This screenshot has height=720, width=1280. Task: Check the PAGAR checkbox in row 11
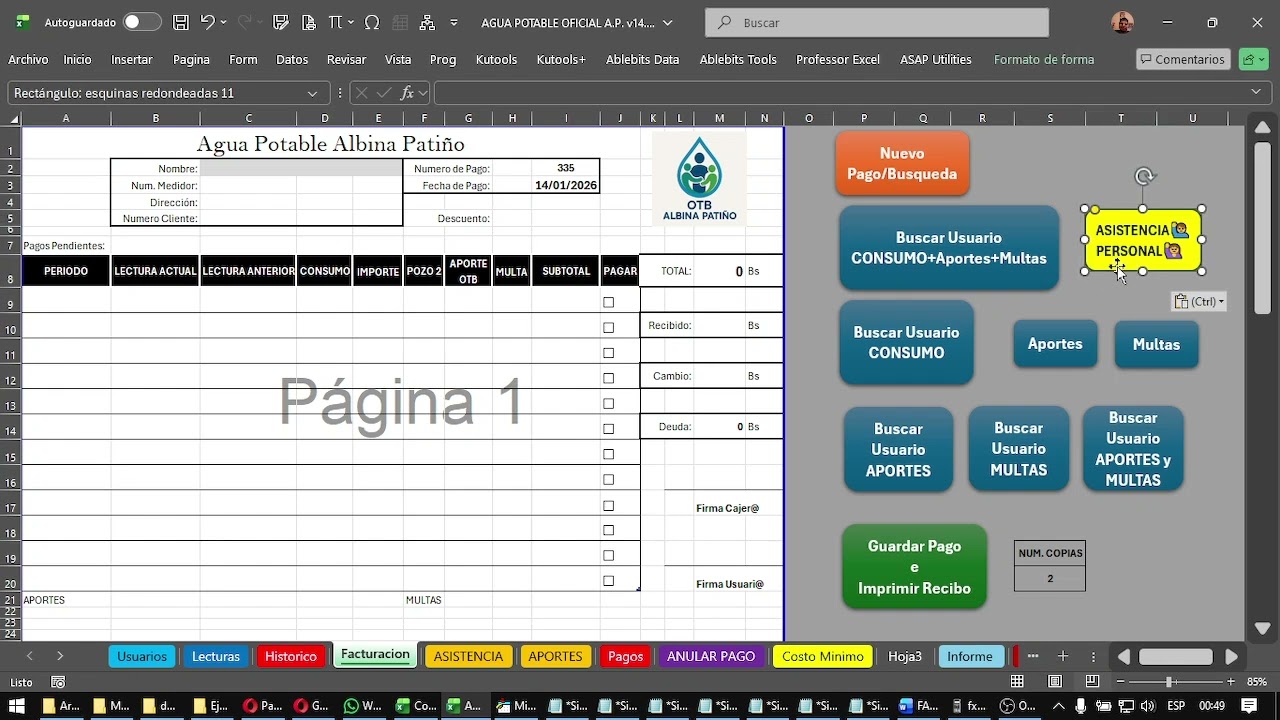pyautogui.click(x=608, y=352)
